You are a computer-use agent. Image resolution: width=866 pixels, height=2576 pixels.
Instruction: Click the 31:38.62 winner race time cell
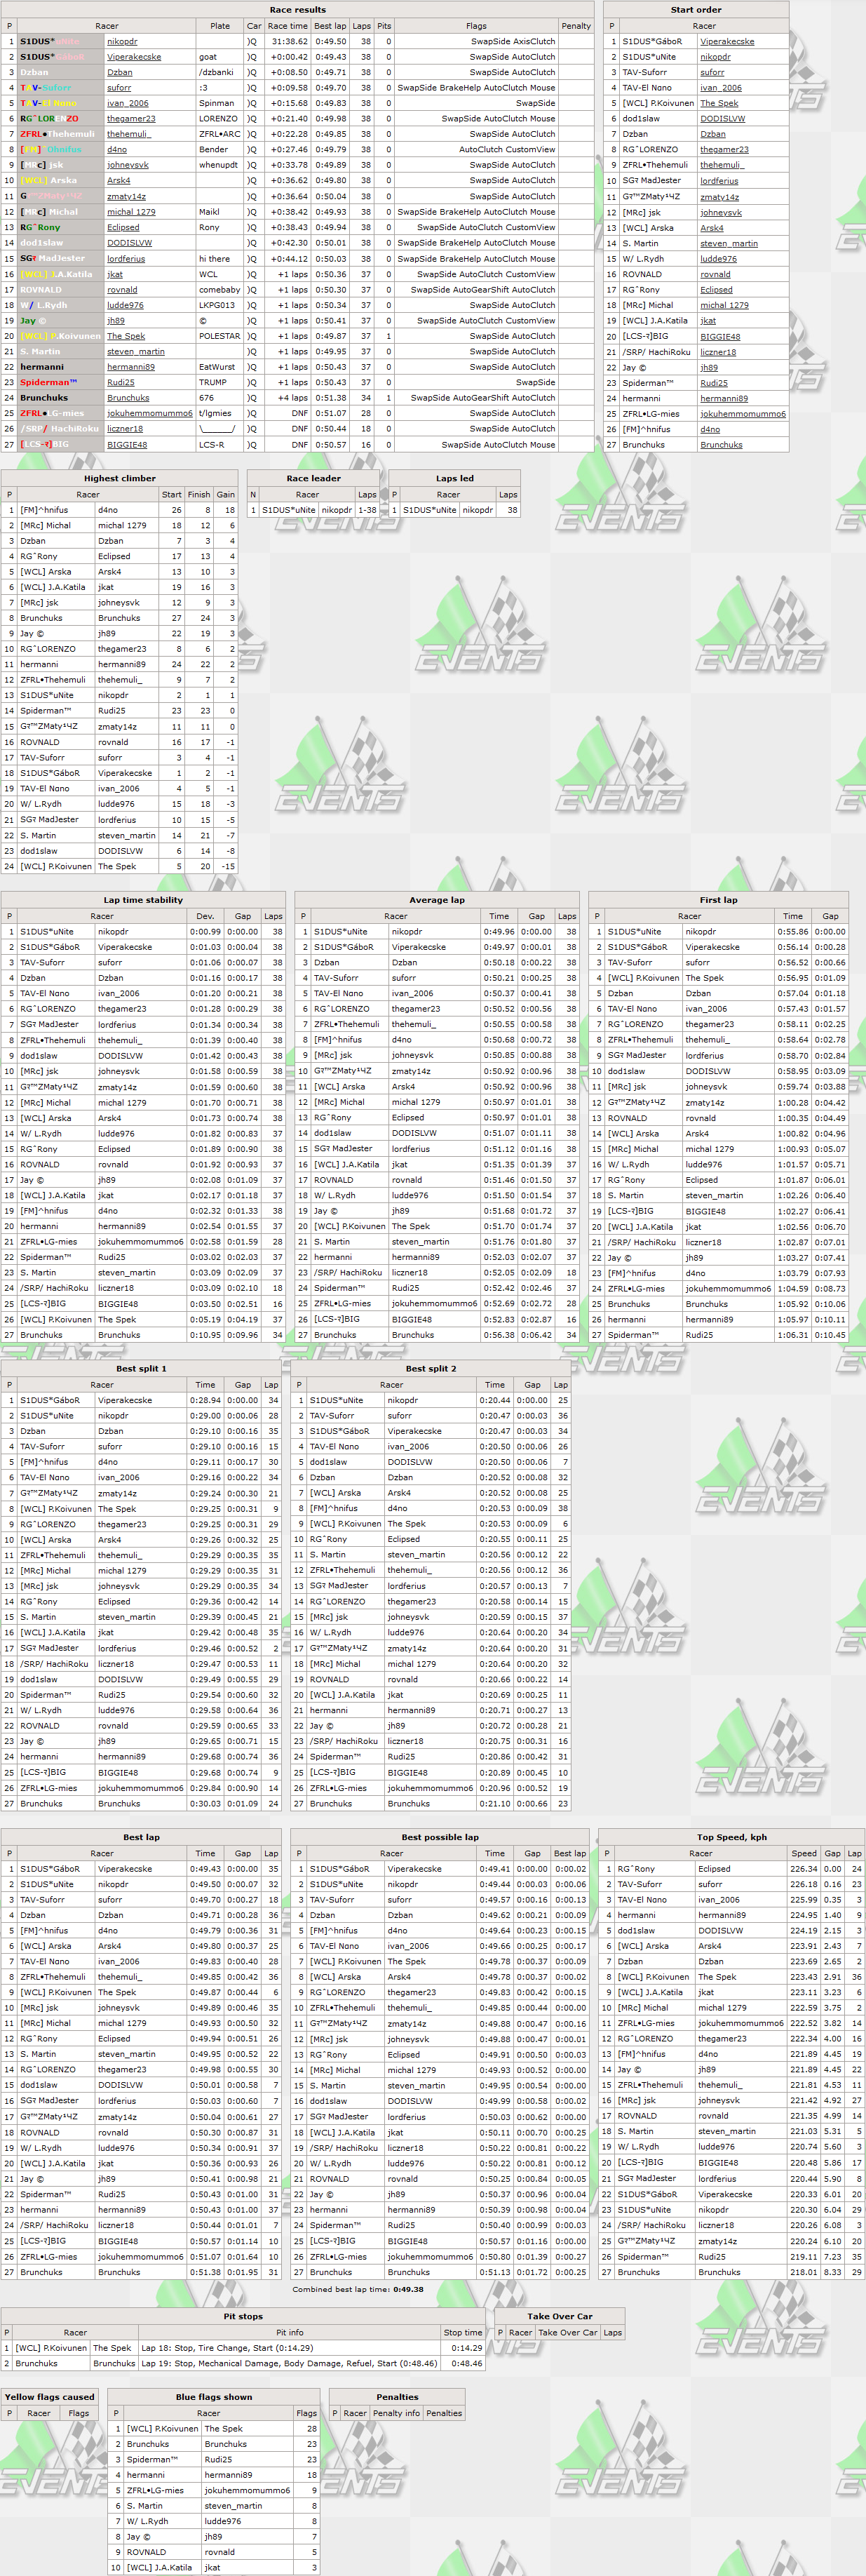(x=288, y=41)
